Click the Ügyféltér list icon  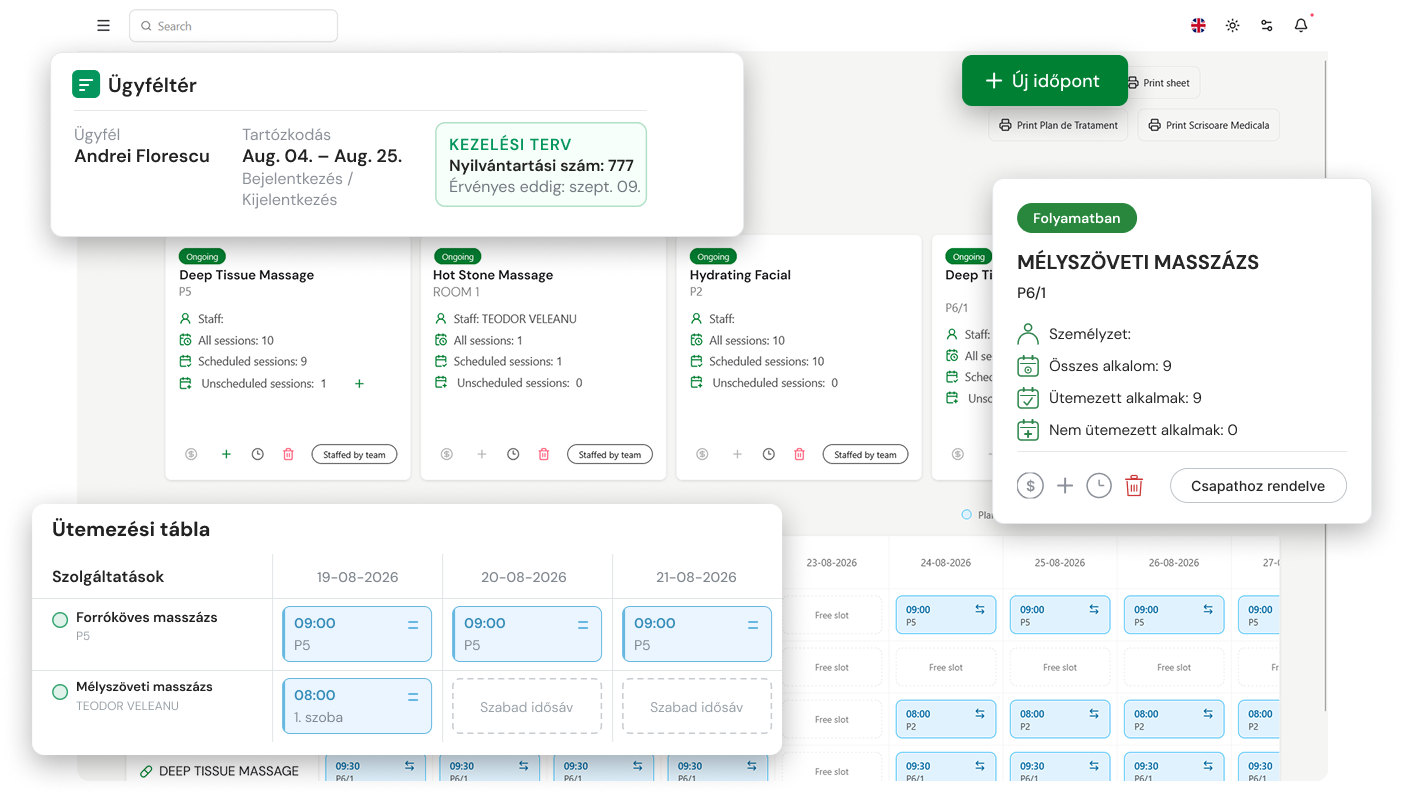coord(86,84)
